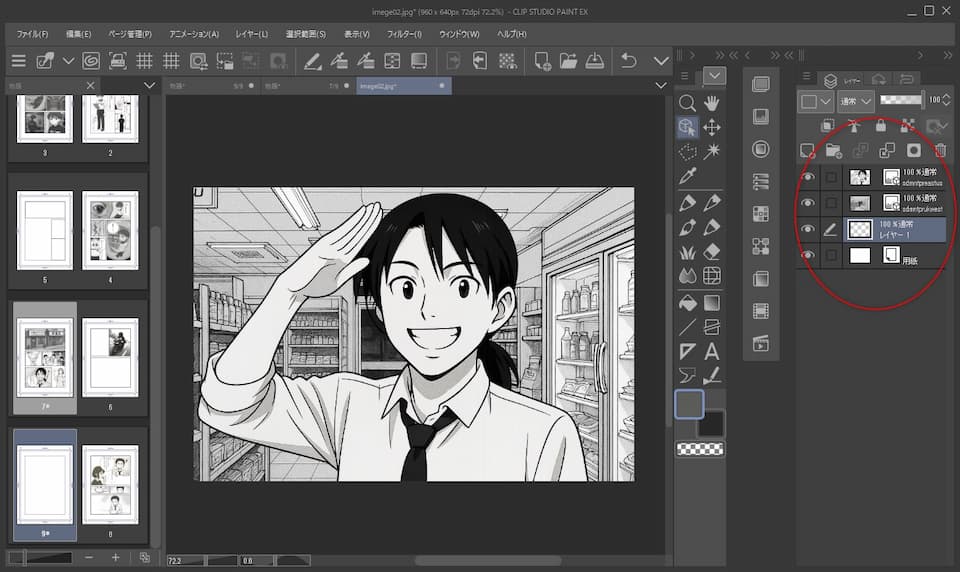Hide the 用紙 paper layer

pos(808,255)
